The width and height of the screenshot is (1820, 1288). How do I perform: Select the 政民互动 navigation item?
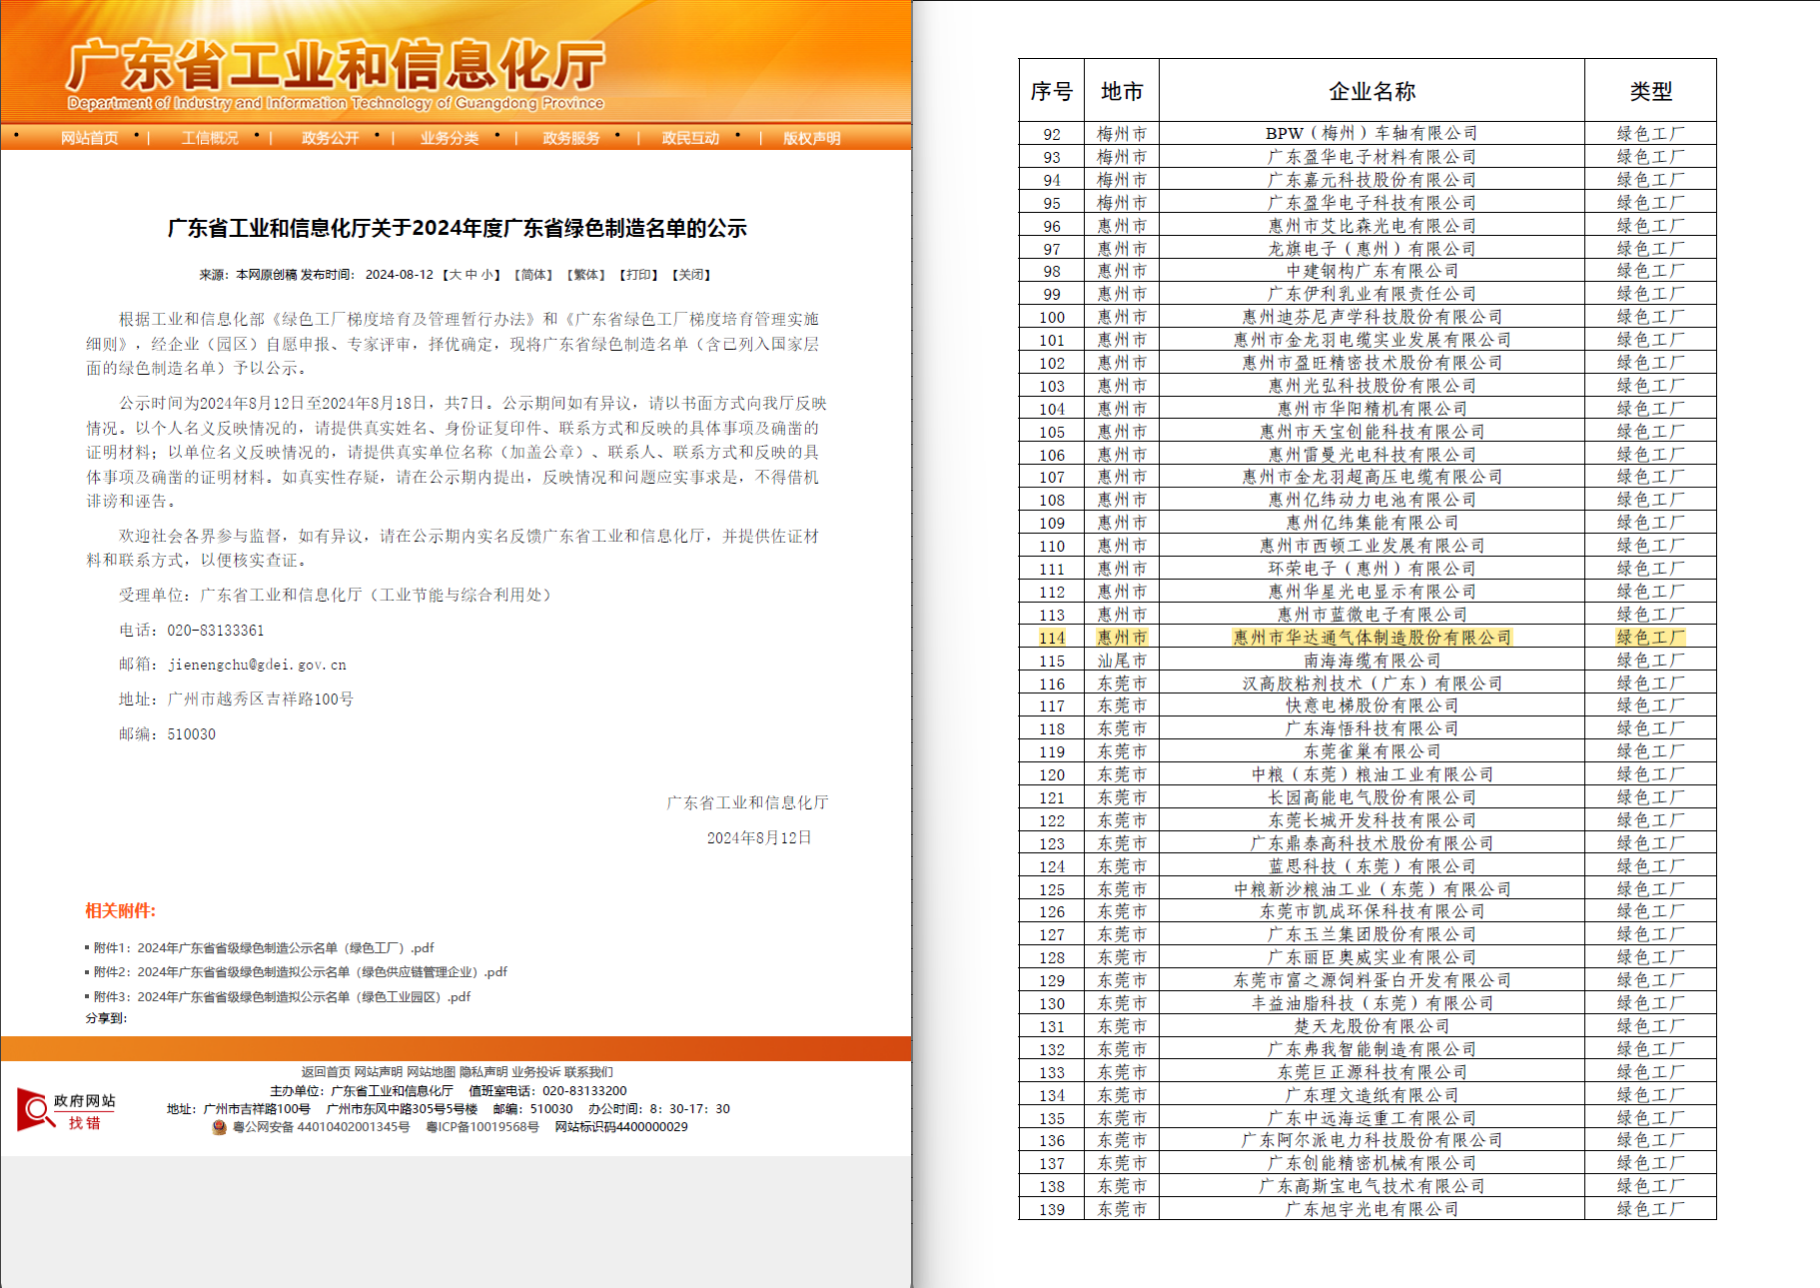click(690, 138)
